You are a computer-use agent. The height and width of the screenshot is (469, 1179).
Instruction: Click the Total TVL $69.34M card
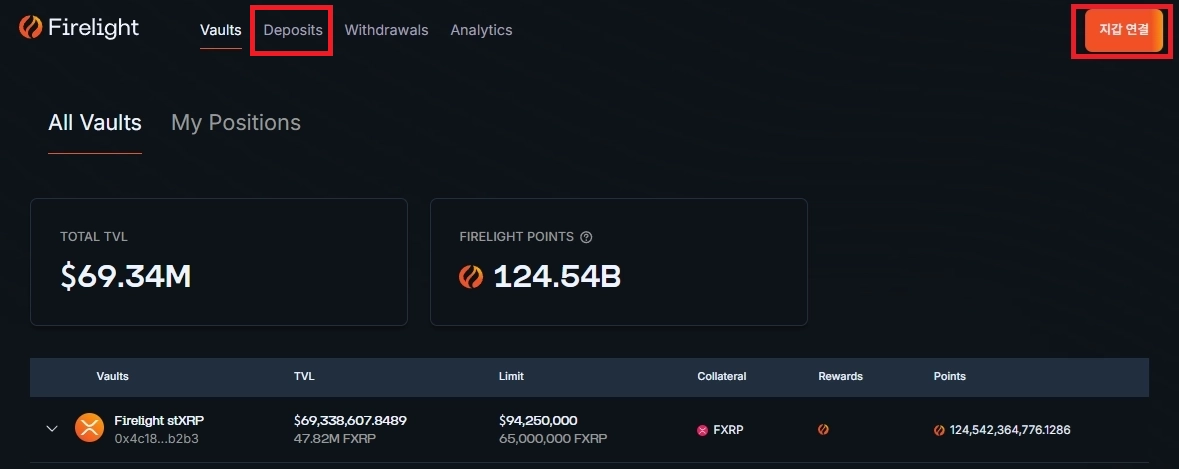point(218,261)
